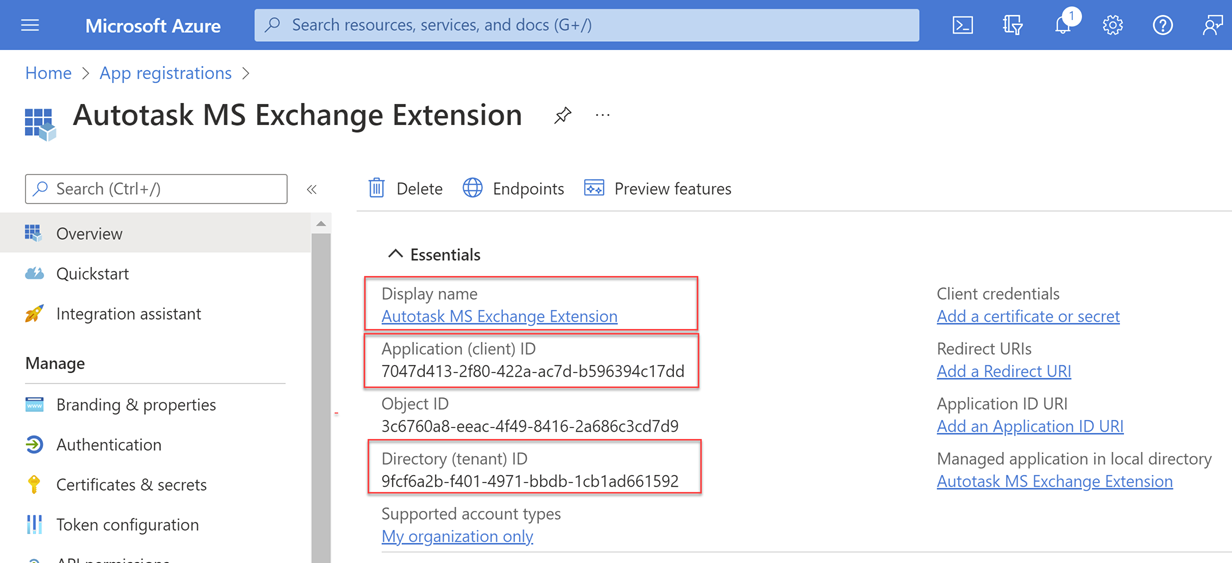Image resolution: width=1232 pixels, height=563 pixels.
Task: Click the Branding & properties icon
Action: pos(34,405)
